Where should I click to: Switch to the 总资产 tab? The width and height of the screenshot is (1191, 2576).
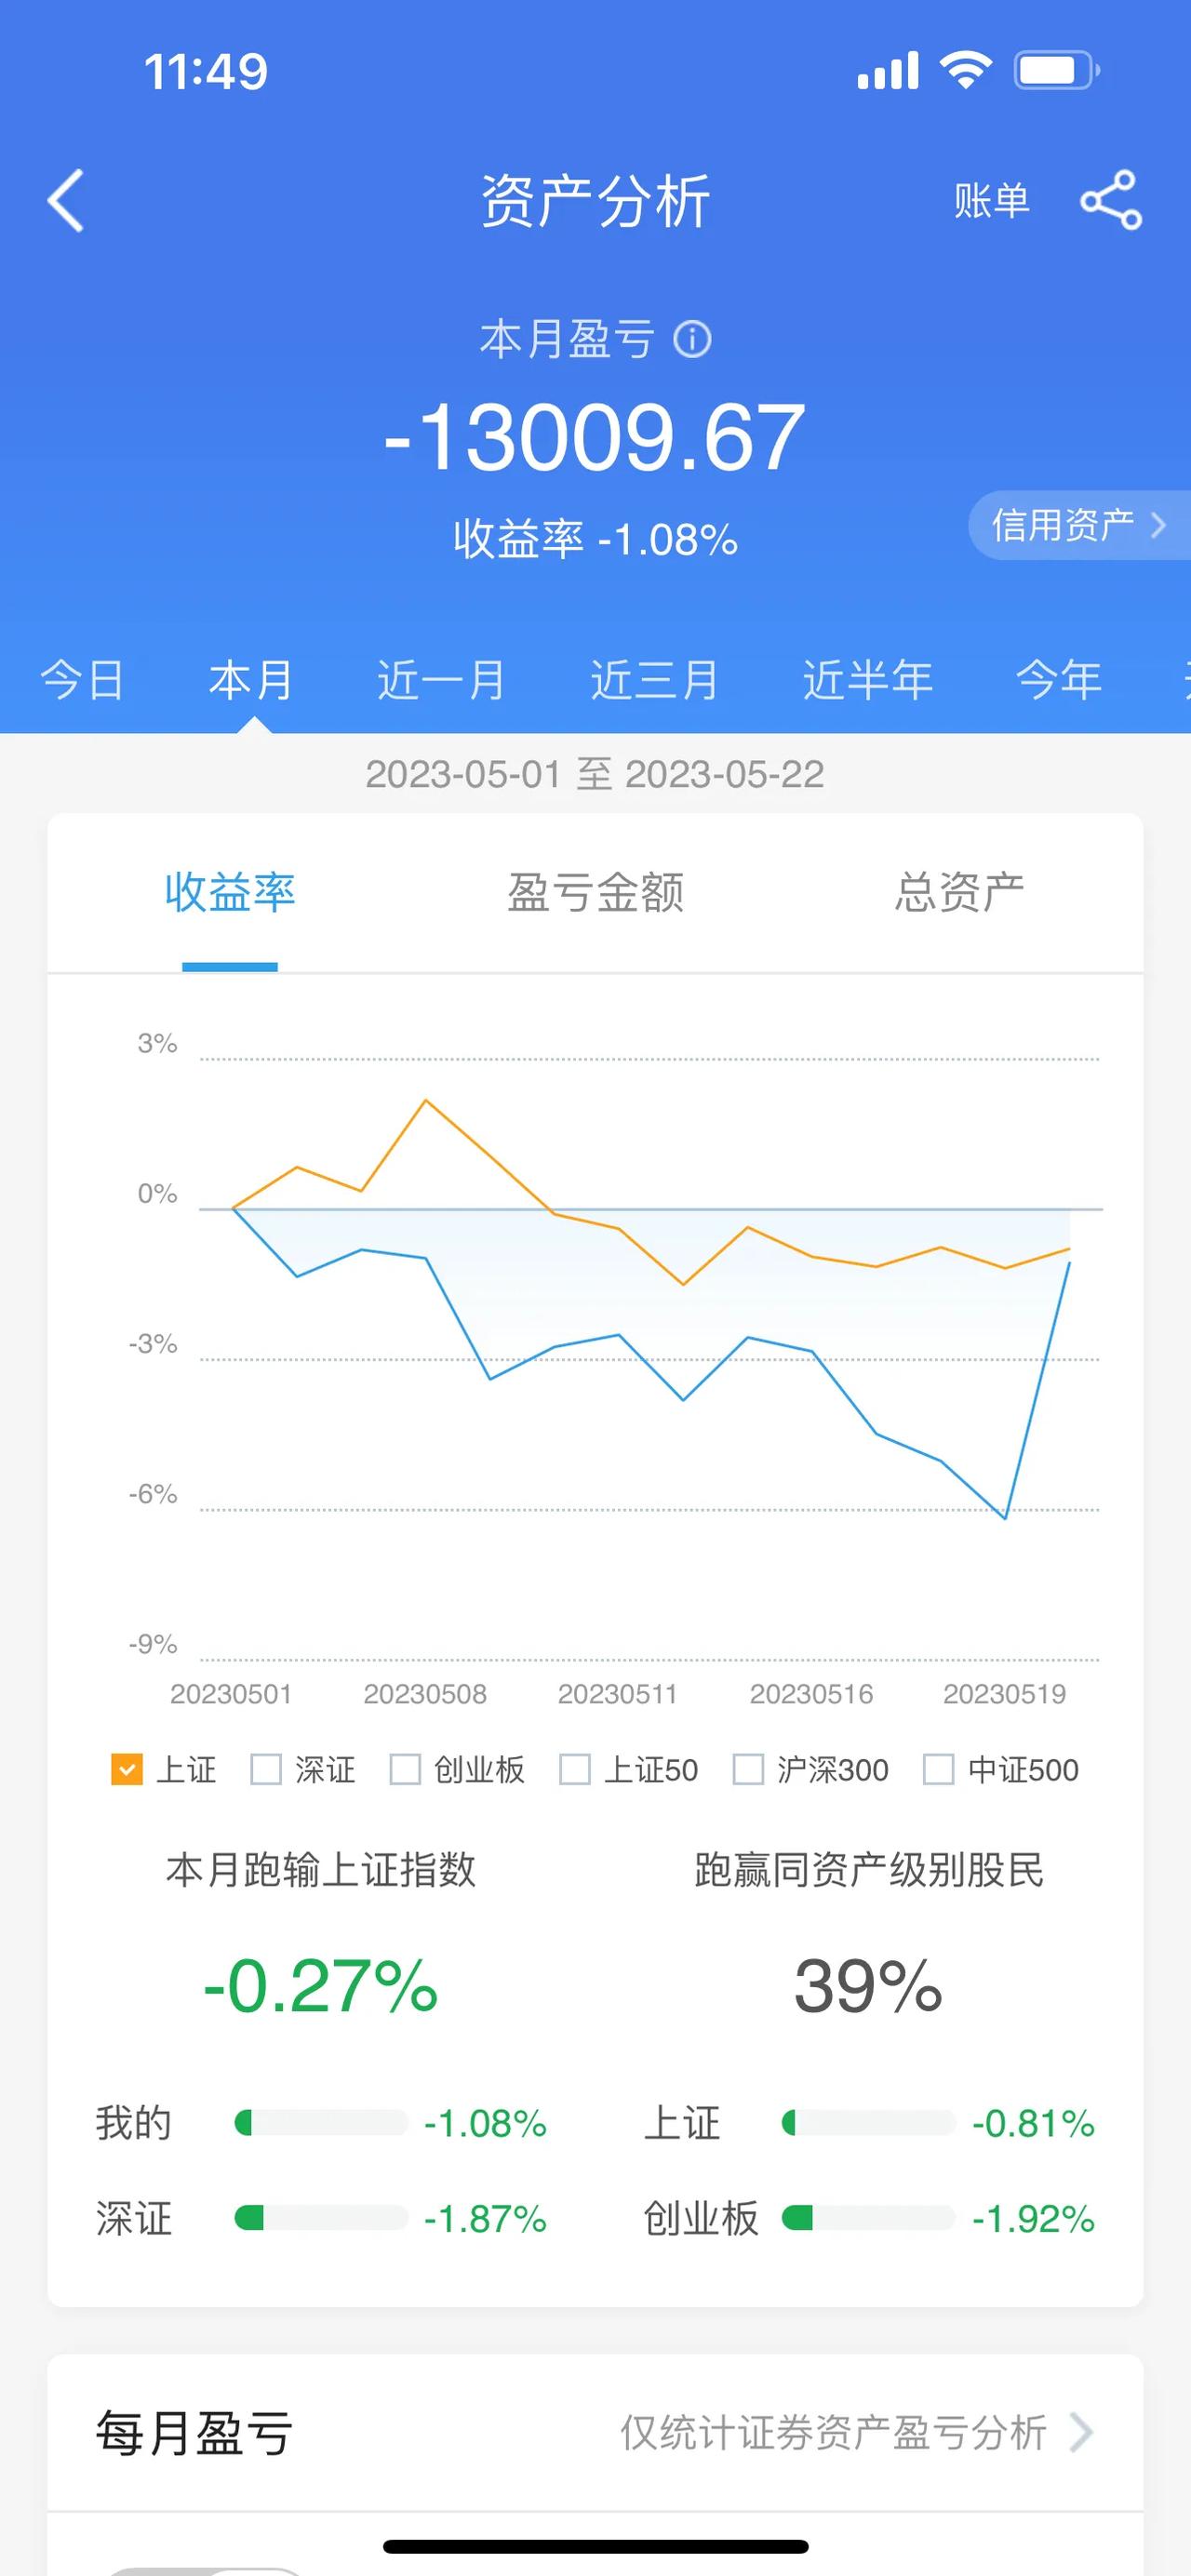(x=959, y=892)
